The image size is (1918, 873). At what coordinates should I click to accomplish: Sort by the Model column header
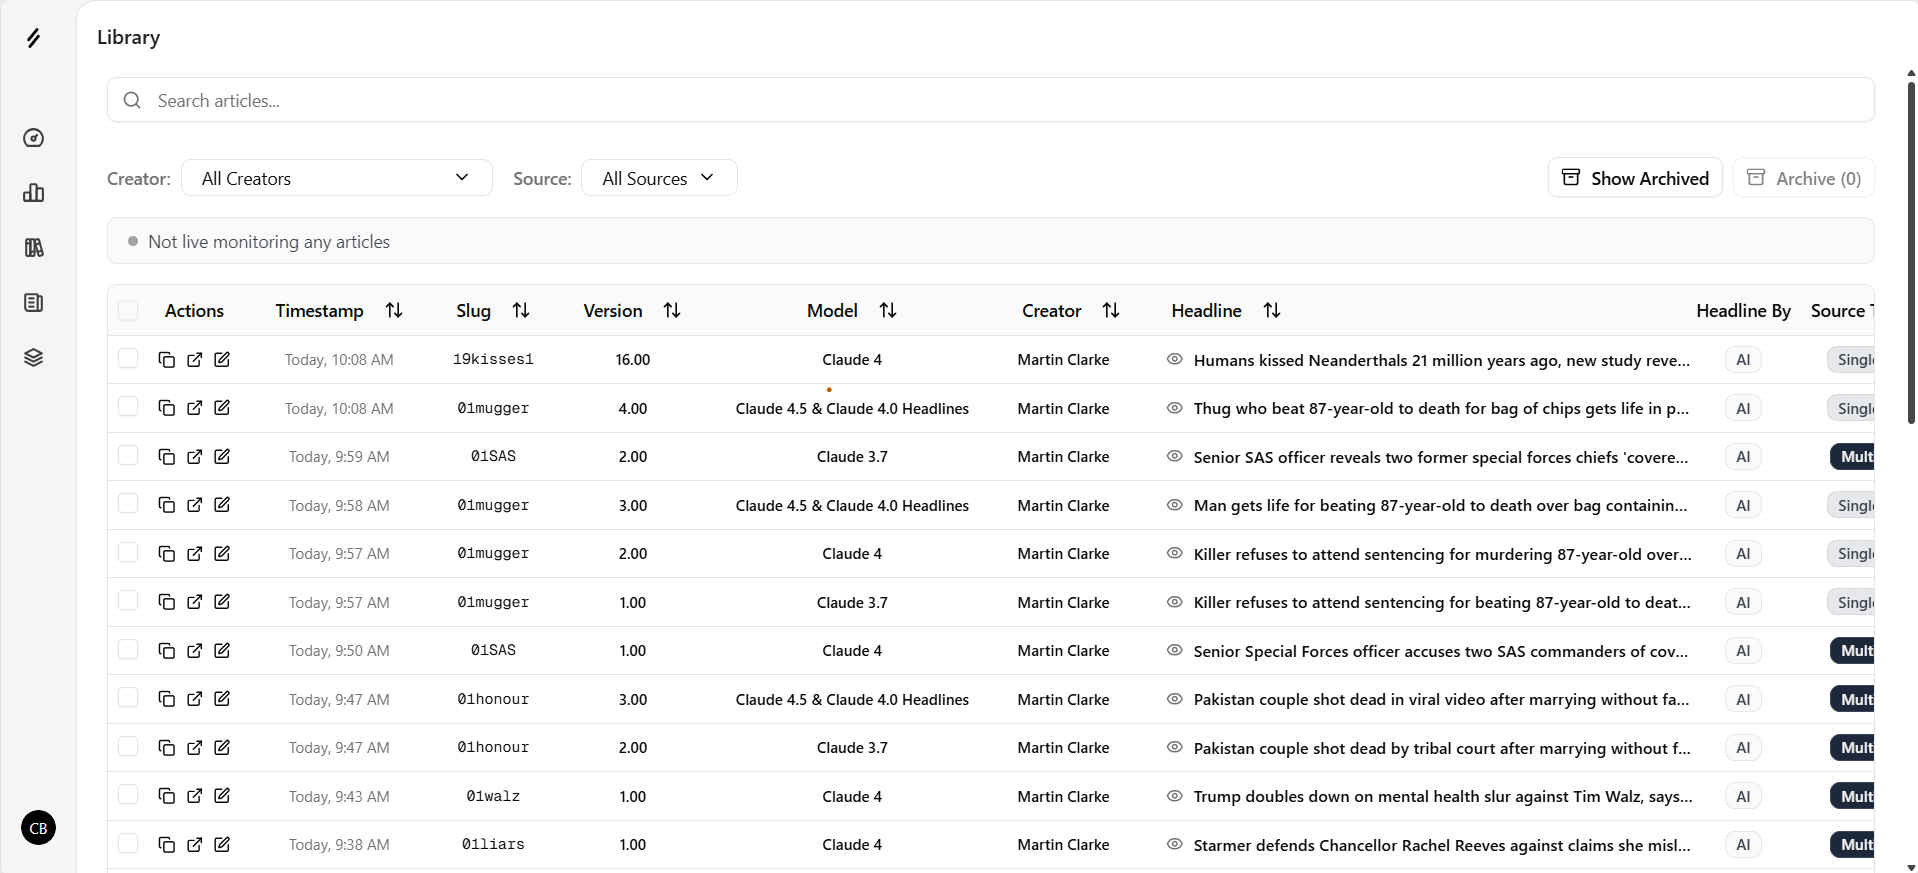click(x=887, y=311)
